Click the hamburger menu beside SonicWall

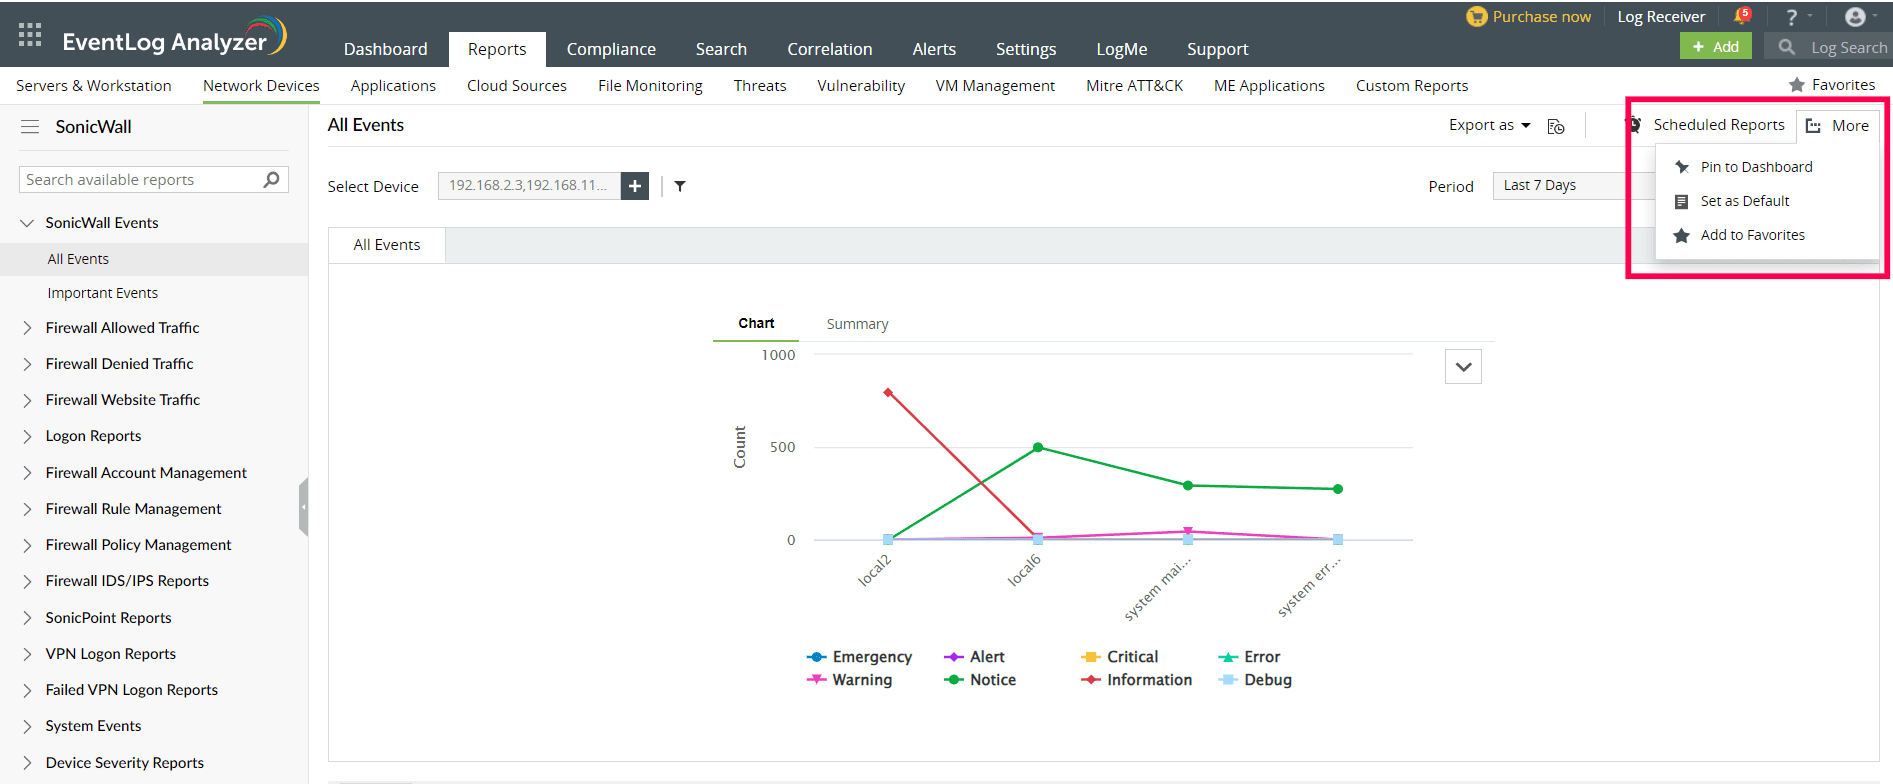point(30,127)
